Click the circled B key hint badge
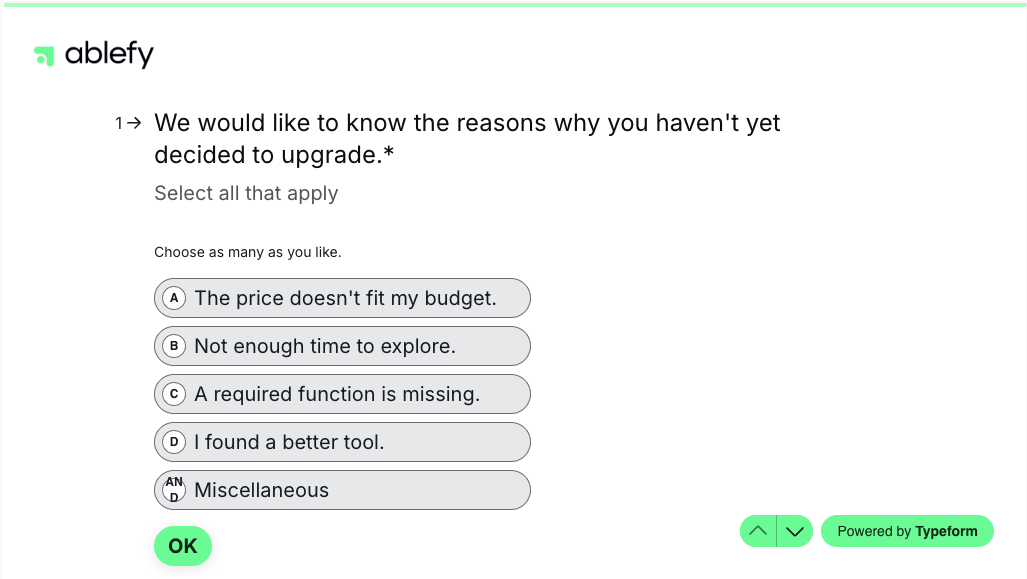 pos(174,345)
